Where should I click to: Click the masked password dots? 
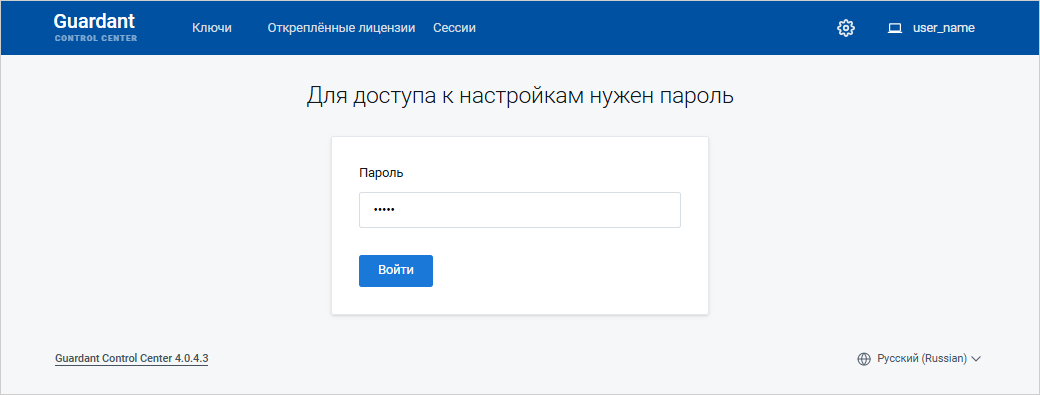coord(383,210)
